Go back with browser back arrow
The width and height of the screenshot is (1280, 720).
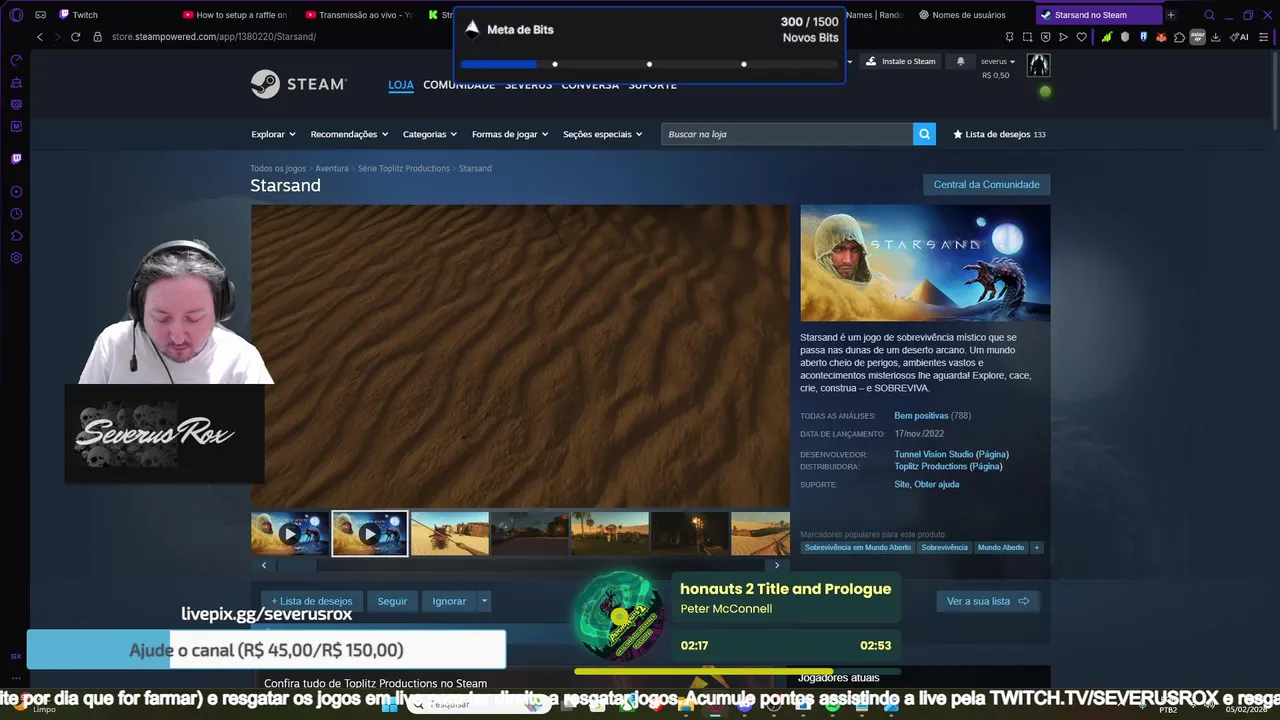[x=40, y=37]
